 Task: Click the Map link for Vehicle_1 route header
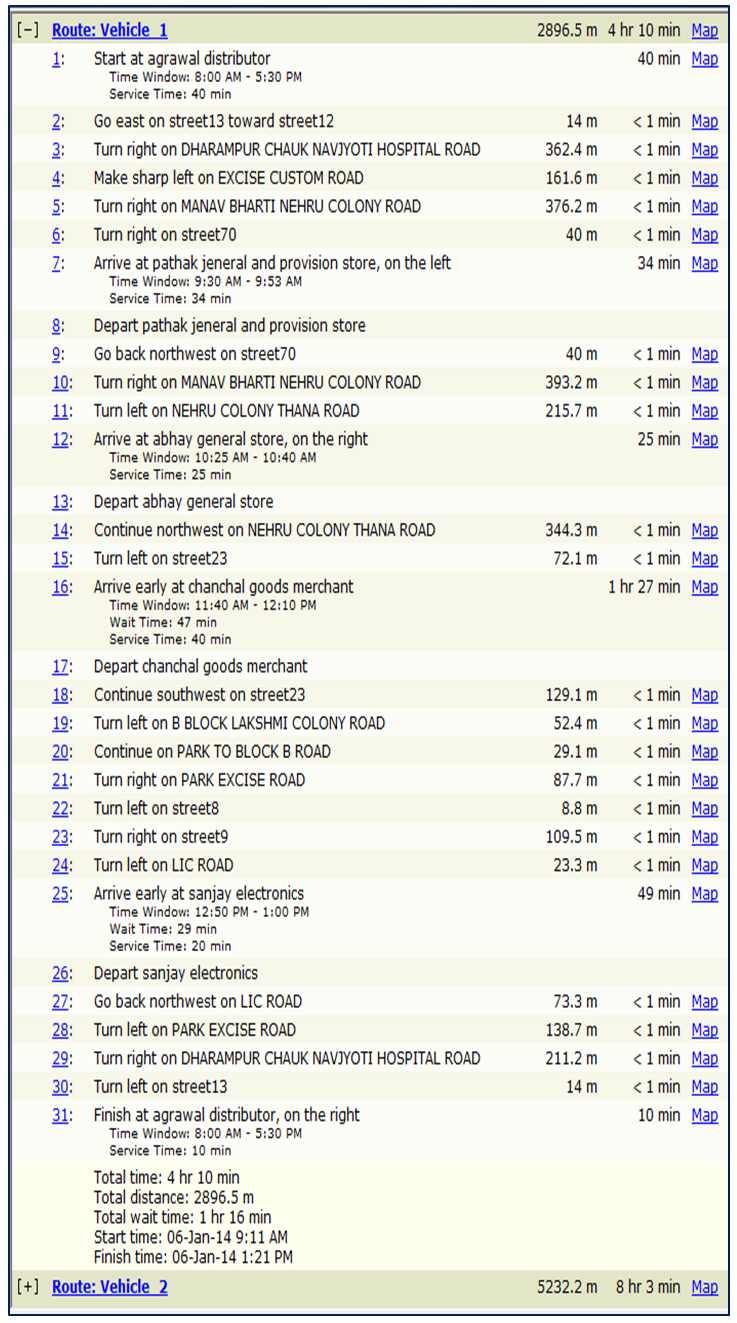pyautogui.click(x=704, y=31)
